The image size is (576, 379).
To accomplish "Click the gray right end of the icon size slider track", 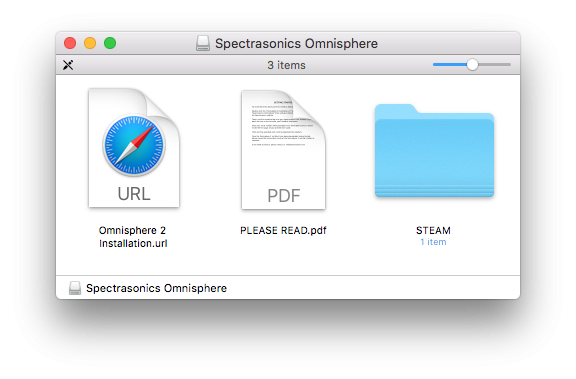I will 494,65.
